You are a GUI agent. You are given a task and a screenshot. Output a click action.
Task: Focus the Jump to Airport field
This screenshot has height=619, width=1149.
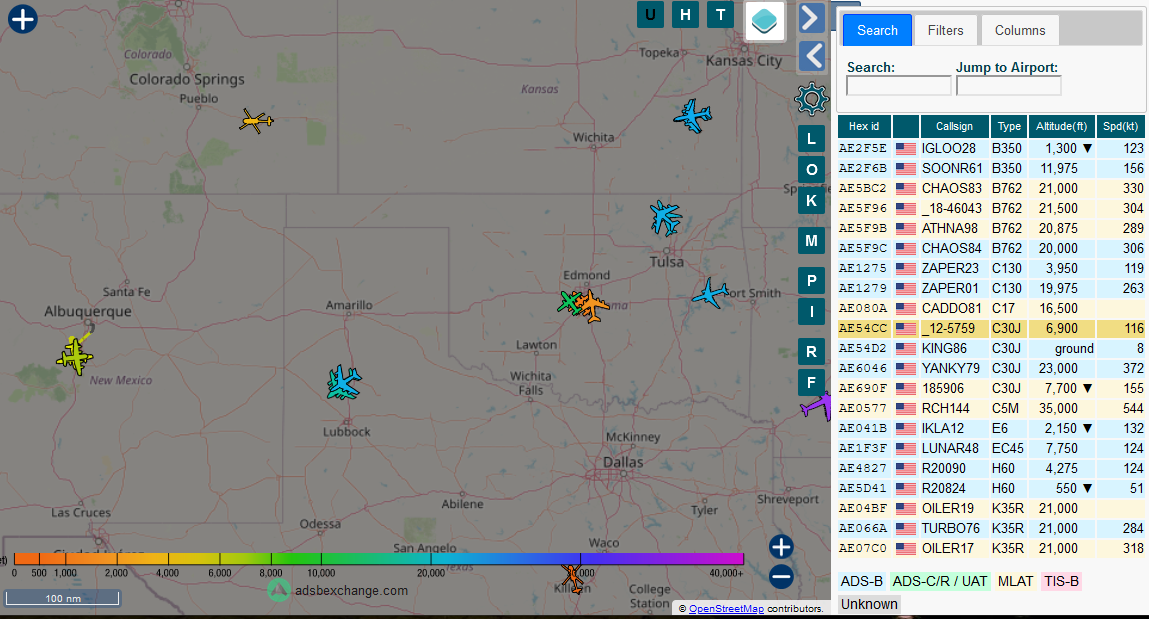coord(1008,86)
